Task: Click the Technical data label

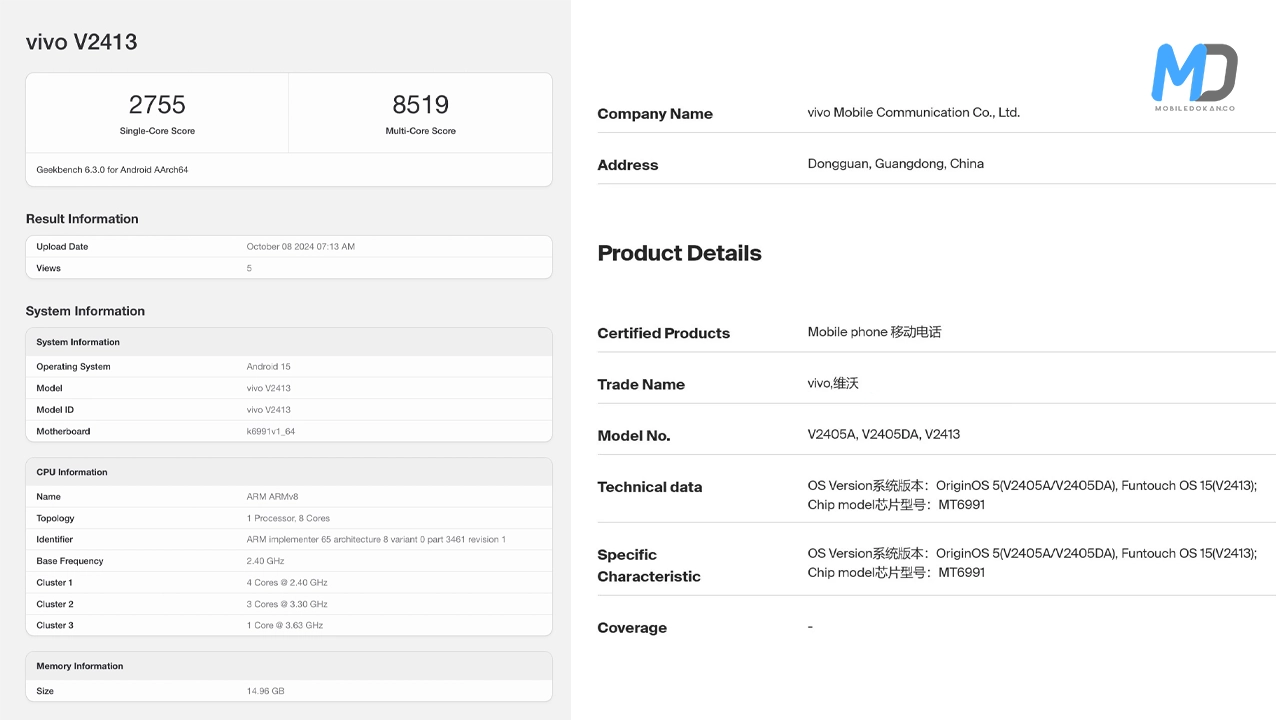Action: click(x=650, y=487)
